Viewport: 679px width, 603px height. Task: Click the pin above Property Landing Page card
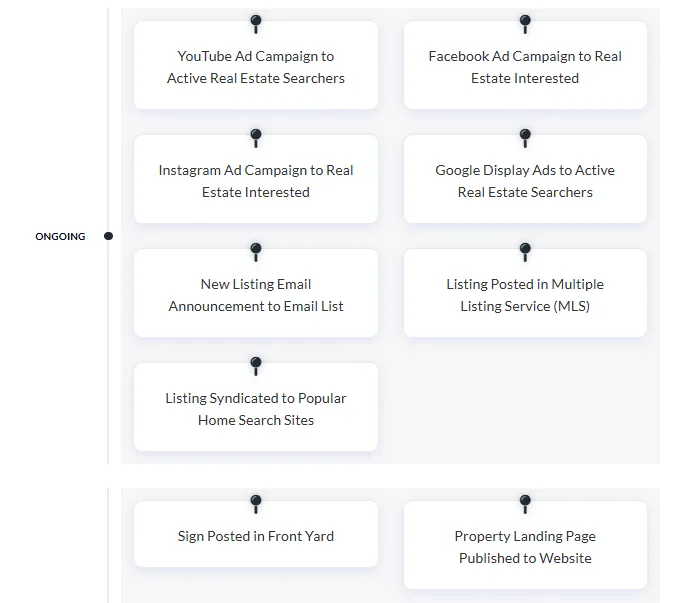(525, 504)
